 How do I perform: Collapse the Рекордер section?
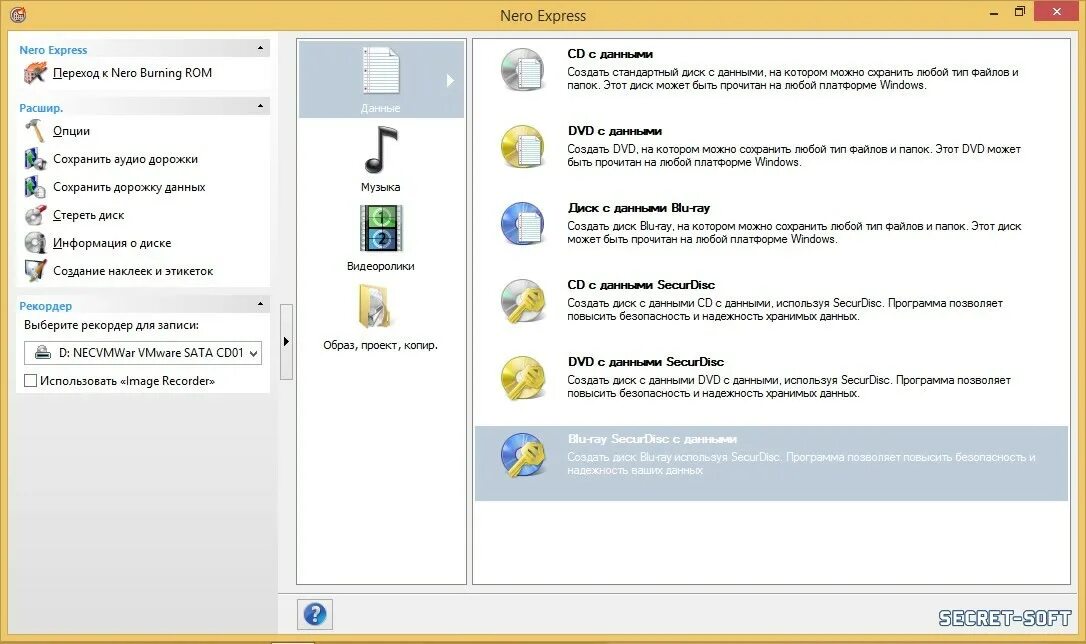[260, 304]
